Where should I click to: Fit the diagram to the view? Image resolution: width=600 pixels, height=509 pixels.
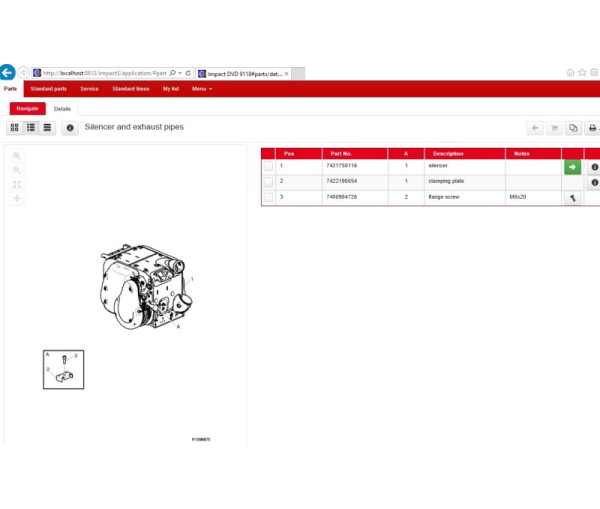[17, 184]
